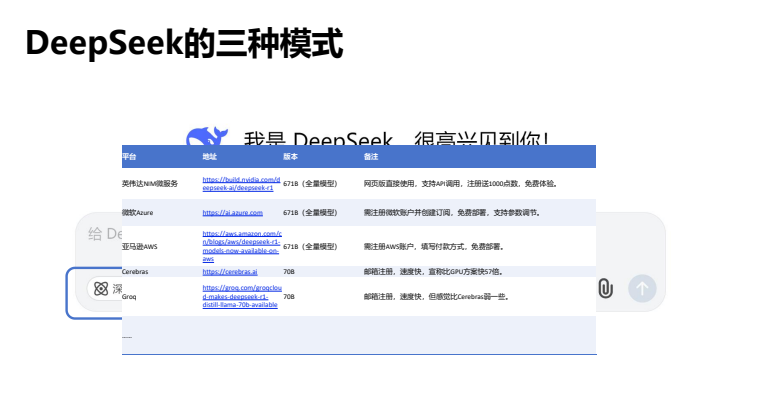
Task: Click the 备注 column header
Action: (371, 156)
